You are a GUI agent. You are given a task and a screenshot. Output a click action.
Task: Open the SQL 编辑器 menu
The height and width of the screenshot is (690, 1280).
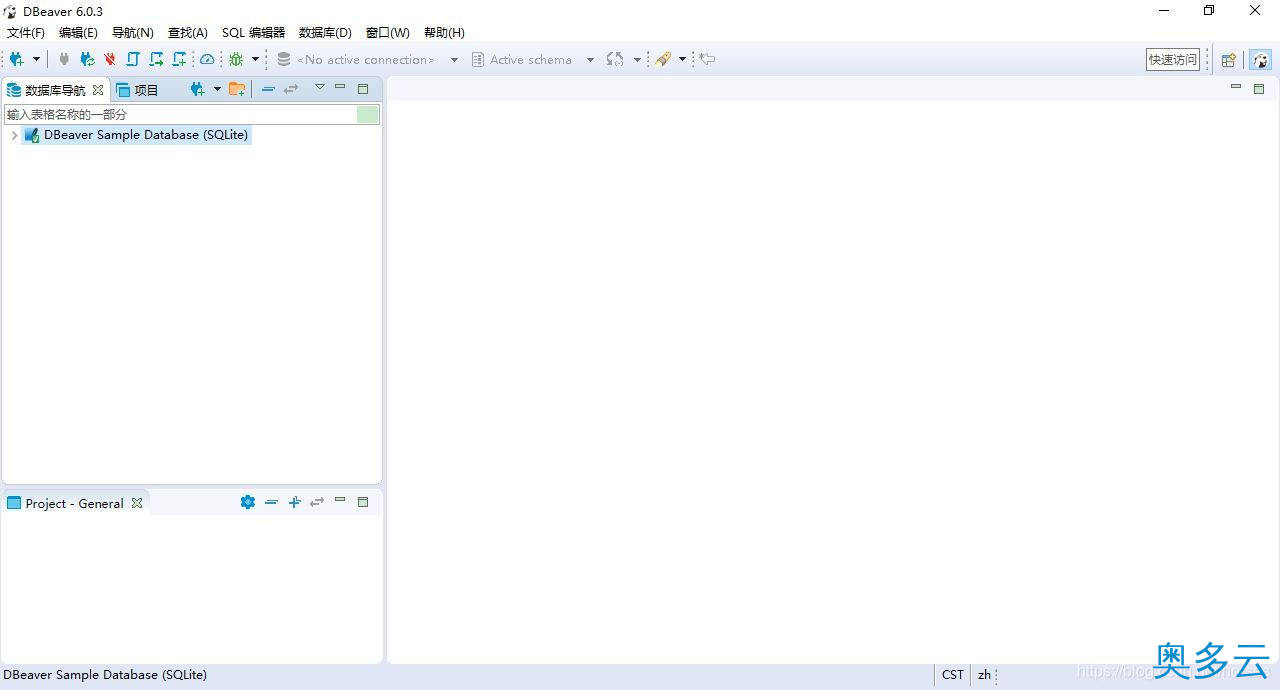(x=253, y=33)
